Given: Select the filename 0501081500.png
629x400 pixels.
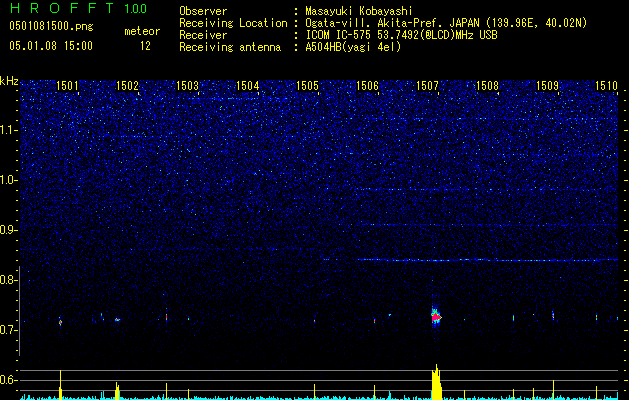Looking at the screenshot, I should pyautogui.click(x=51, y=27).
